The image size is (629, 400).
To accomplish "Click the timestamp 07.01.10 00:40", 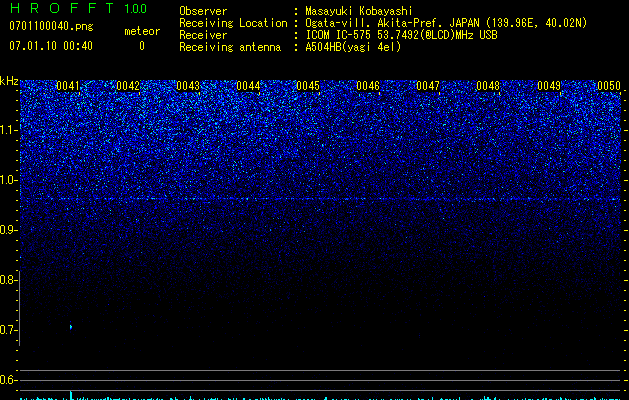I will click(51, 46).
